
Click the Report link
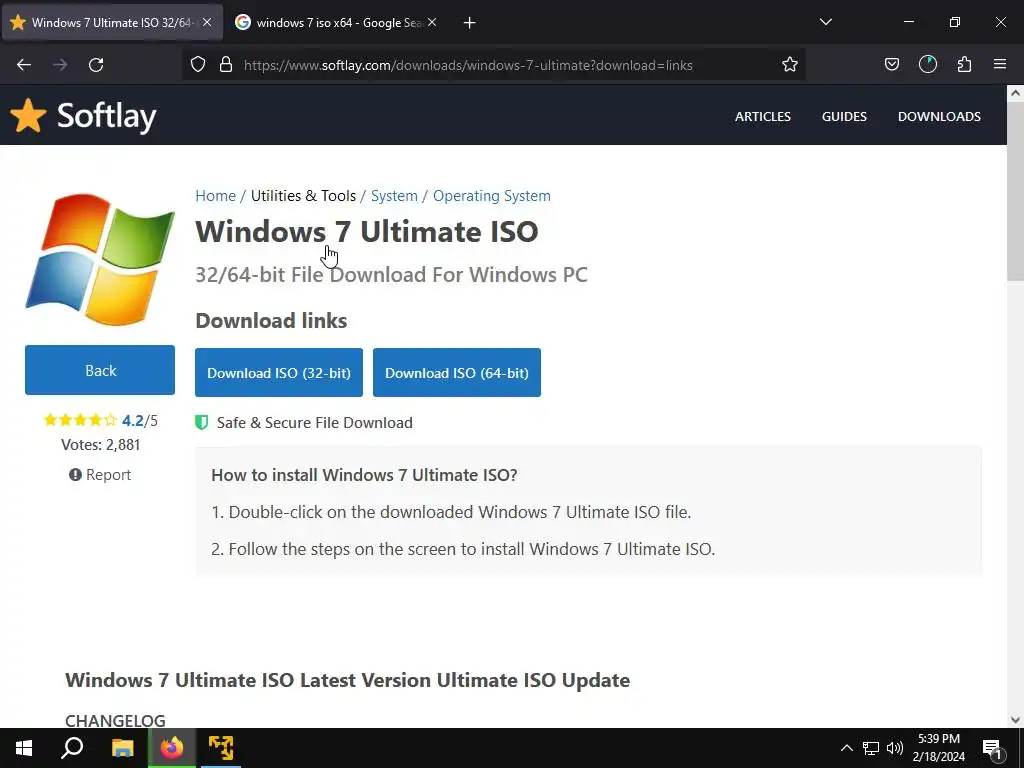pos(100,475)
